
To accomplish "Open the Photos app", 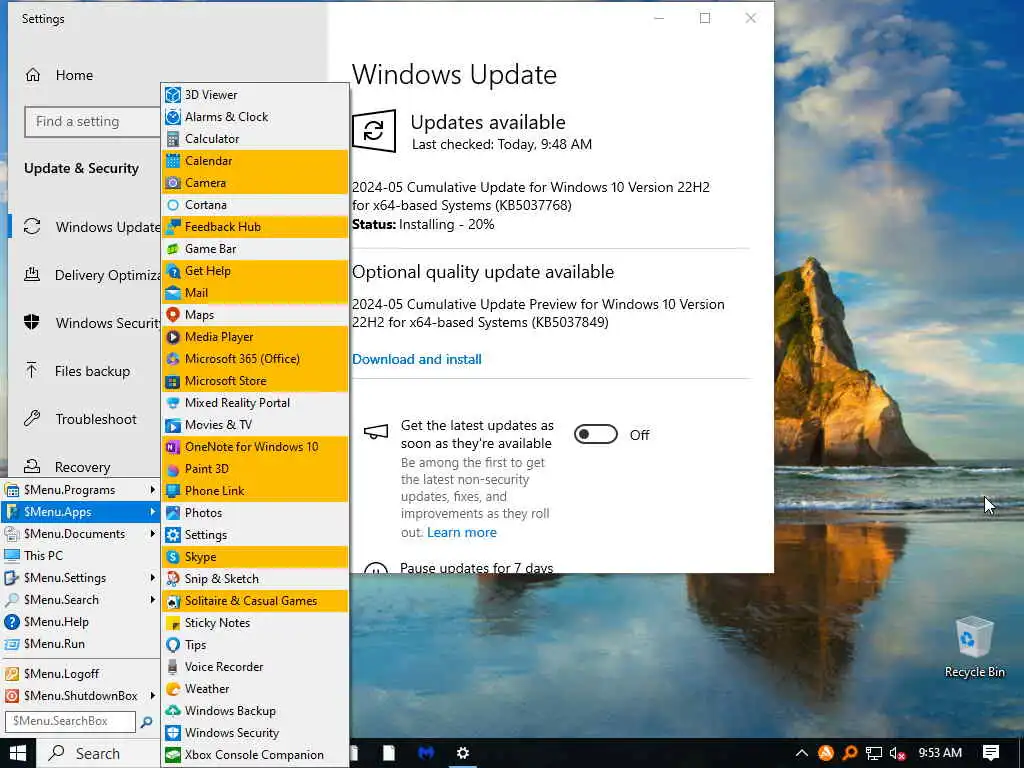I will [255, 513].
